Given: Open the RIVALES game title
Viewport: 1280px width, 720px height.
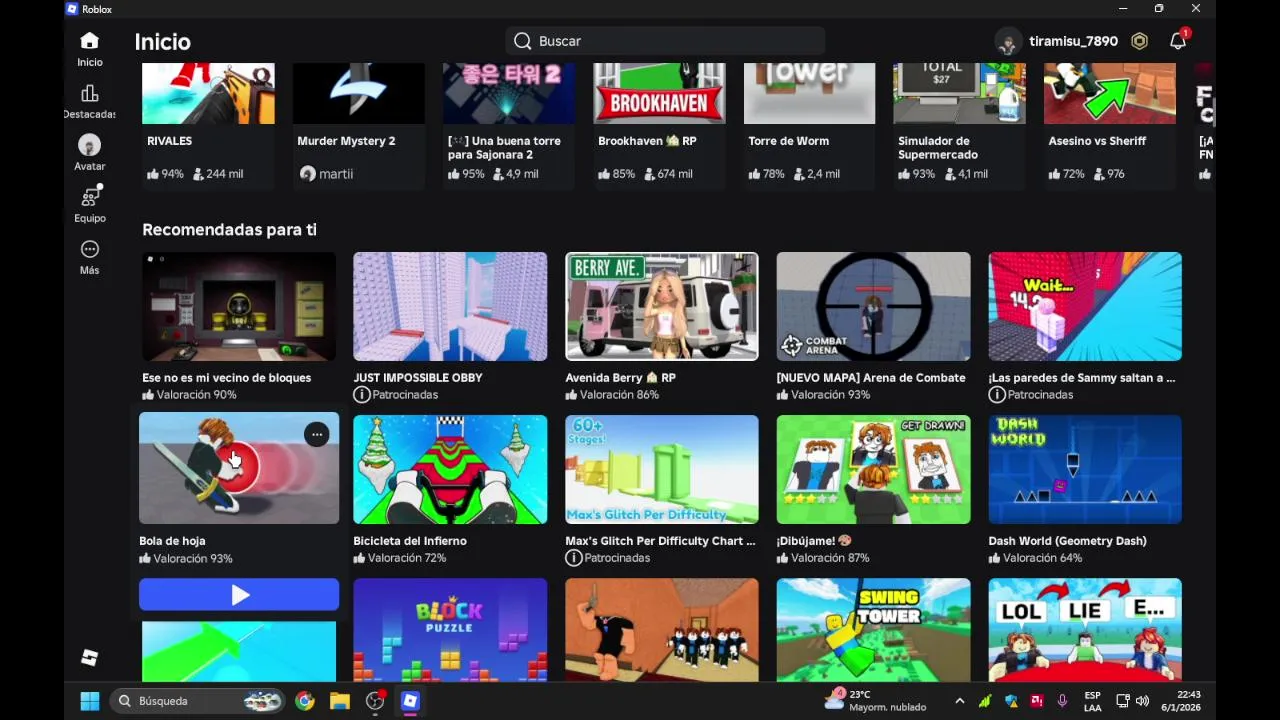Looking at the screenshot, I should click(169, 141).
